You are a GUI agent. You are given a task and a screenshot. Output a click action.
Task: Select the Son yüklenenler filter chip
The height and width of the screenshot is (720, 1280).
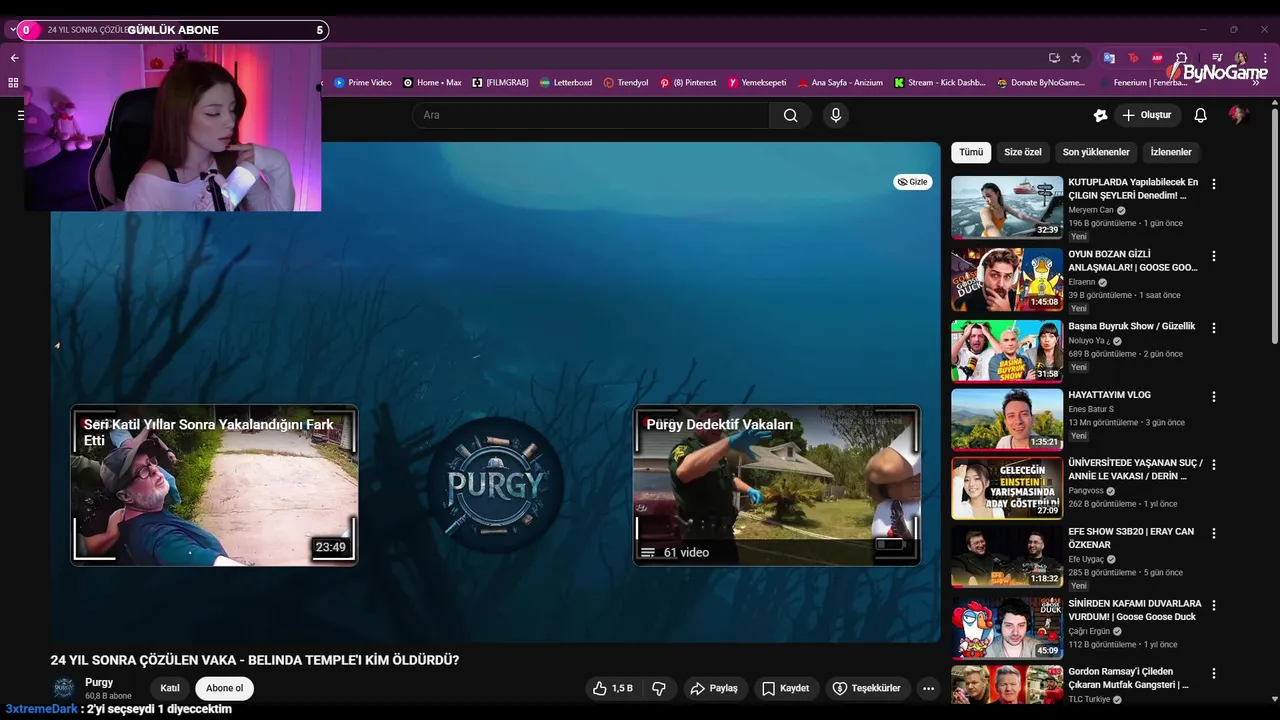(x=1096, y=152)
